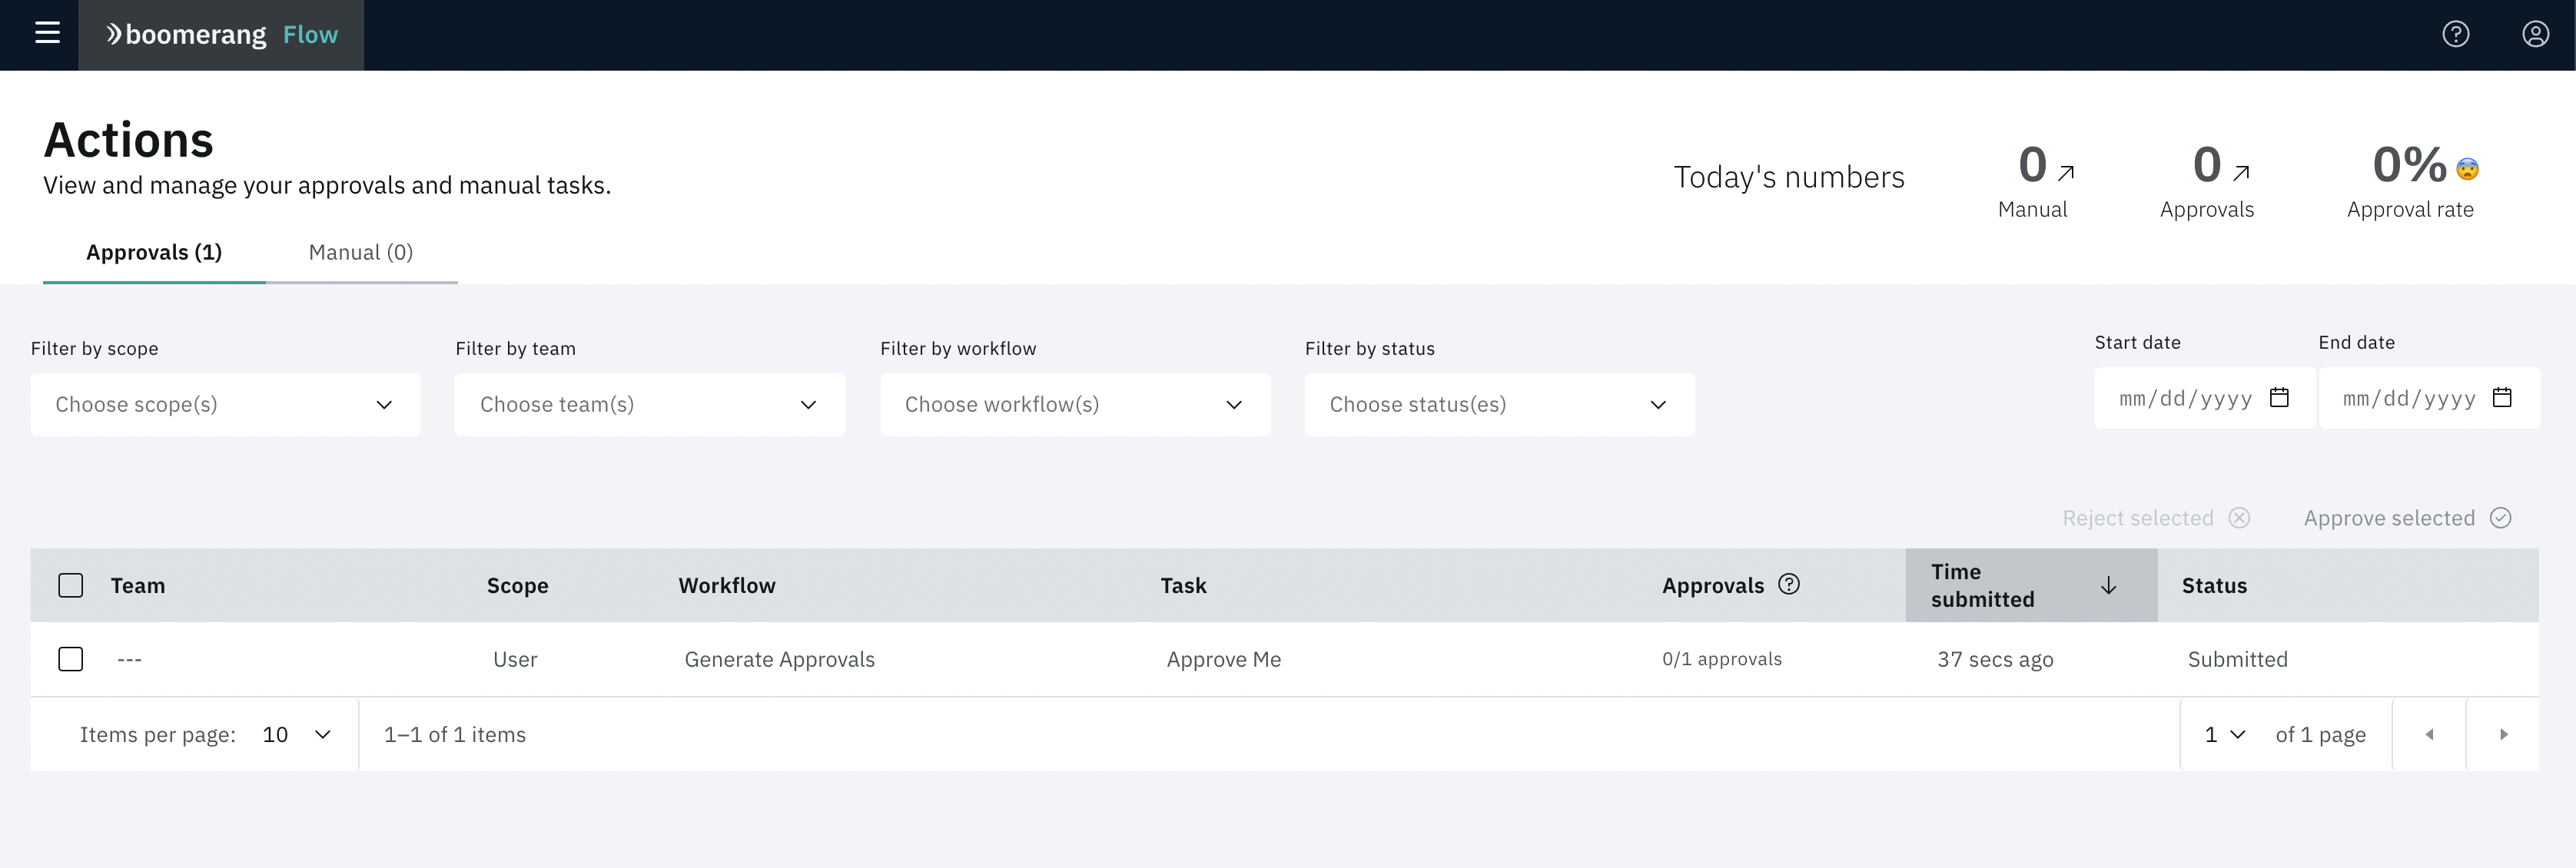Select the Generate Approvals row checkbox

71,659
